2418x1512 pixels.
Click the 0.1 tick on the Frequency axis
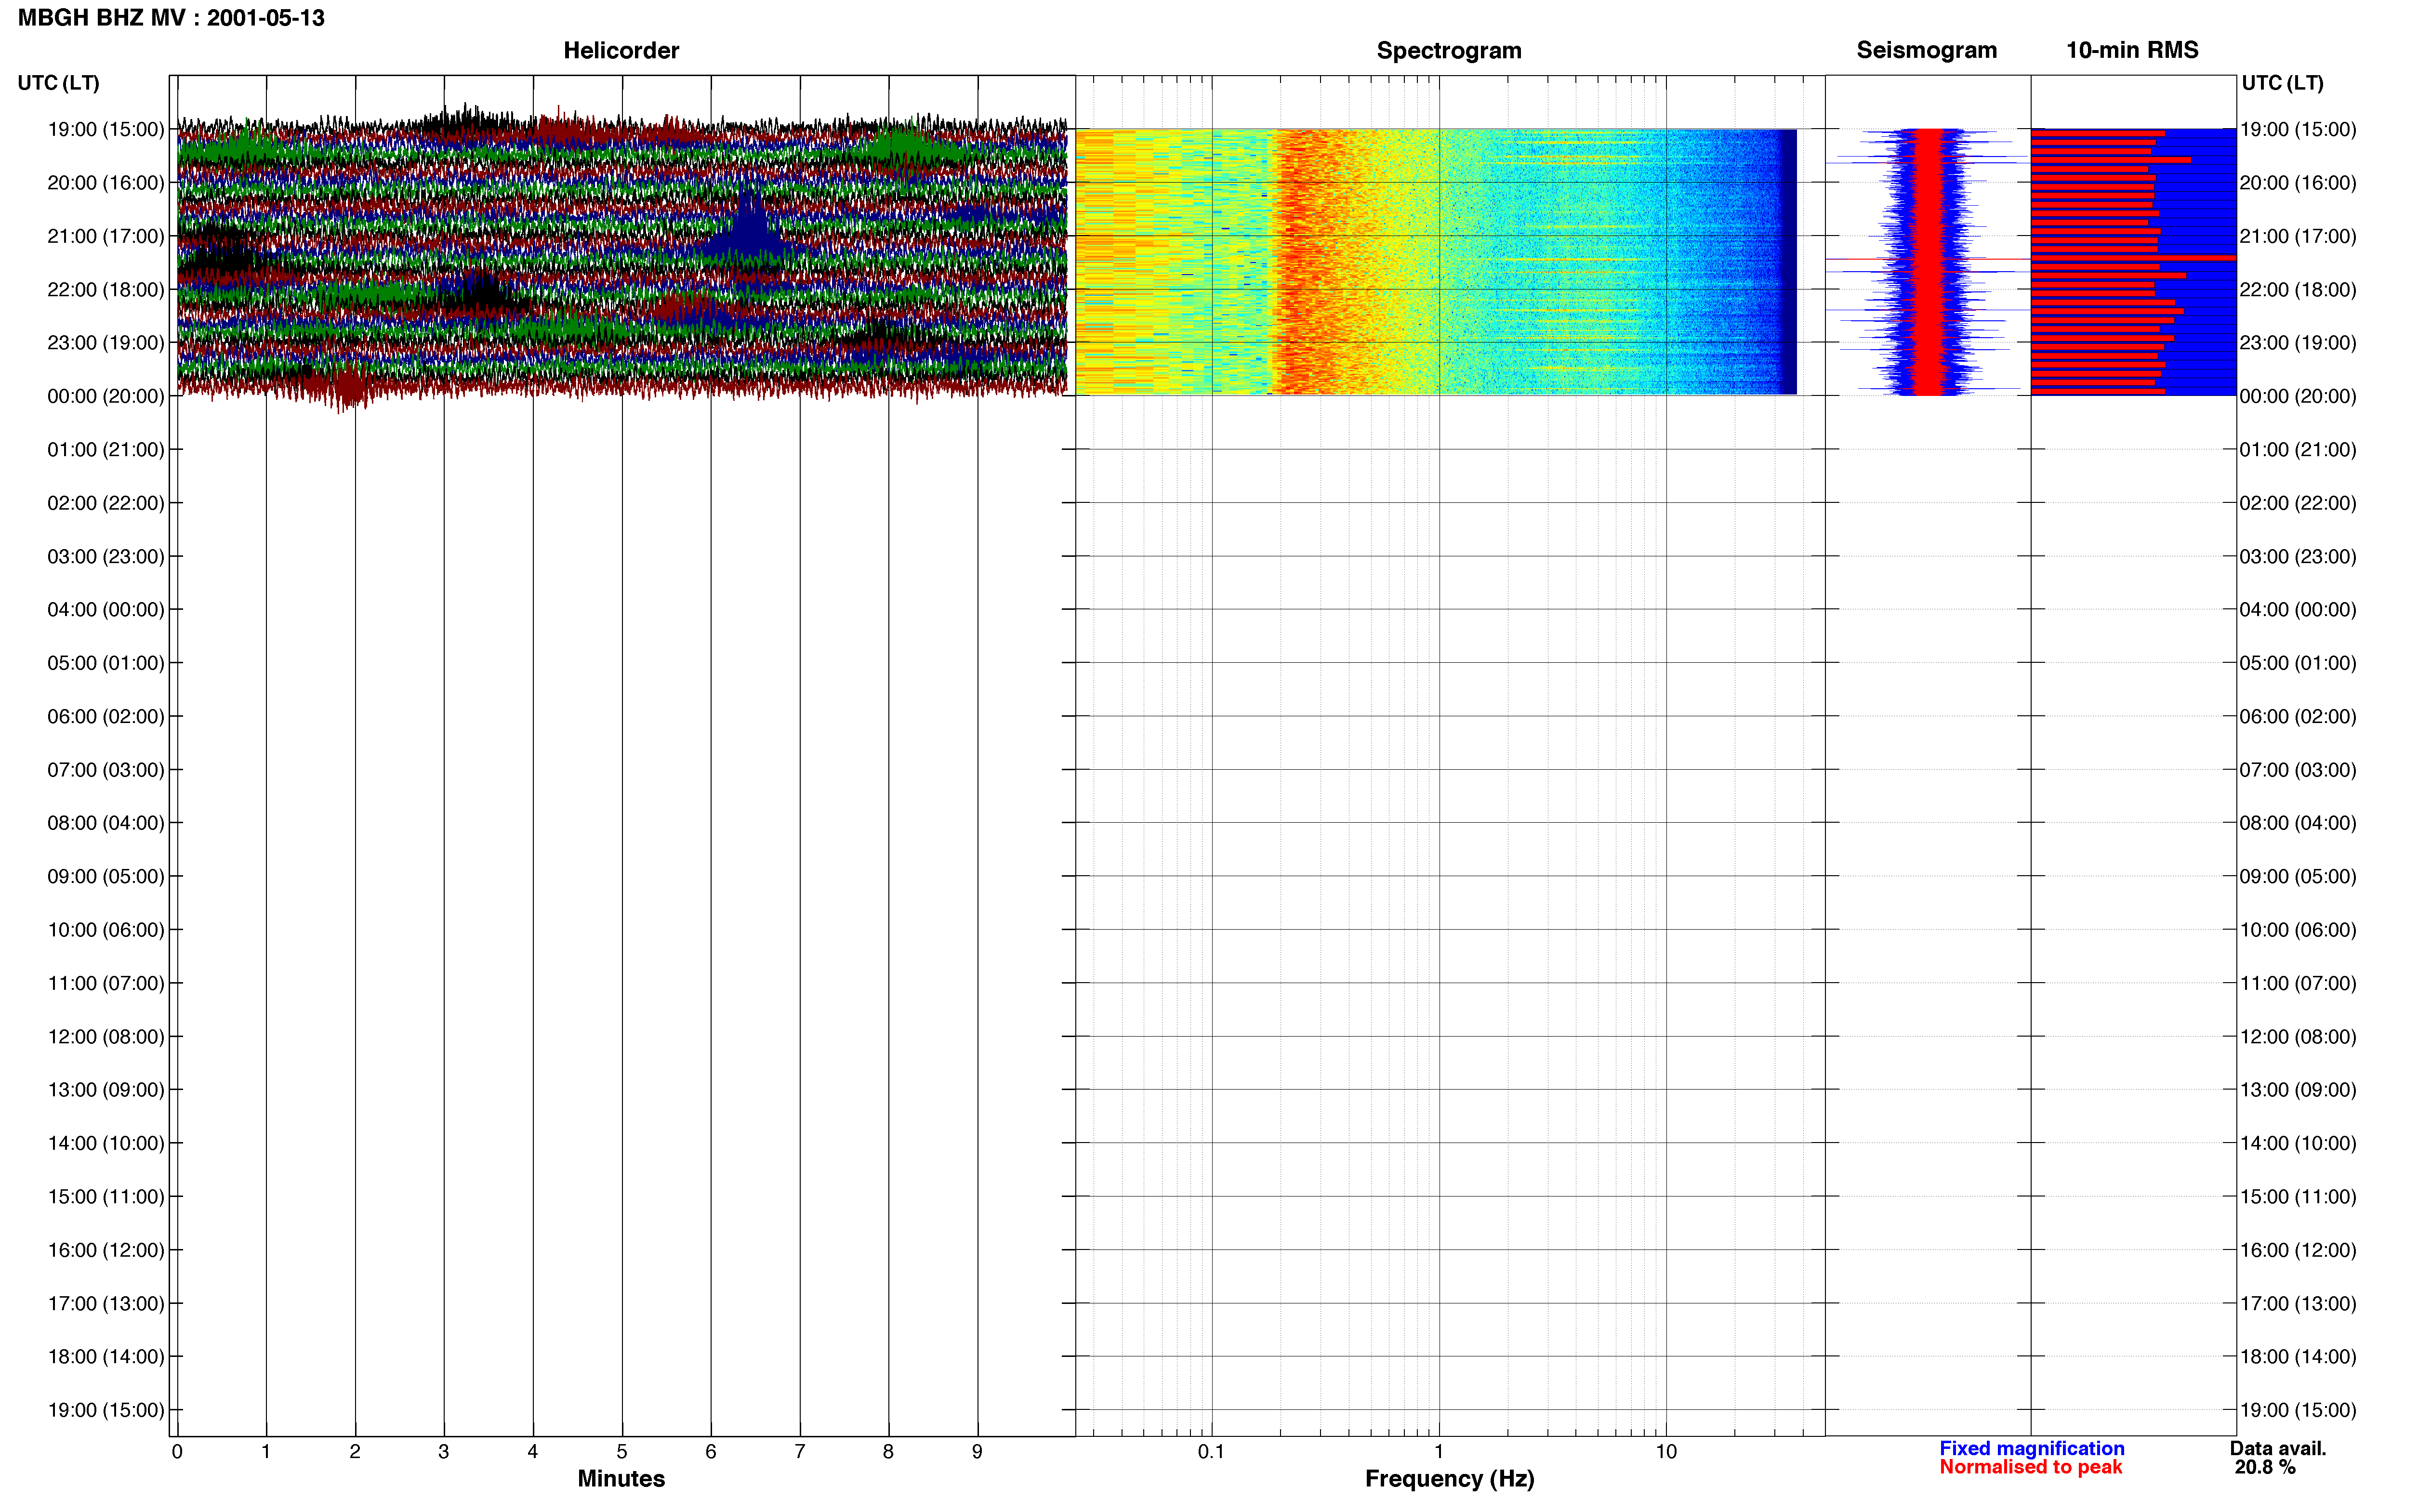(1211, 1451)
